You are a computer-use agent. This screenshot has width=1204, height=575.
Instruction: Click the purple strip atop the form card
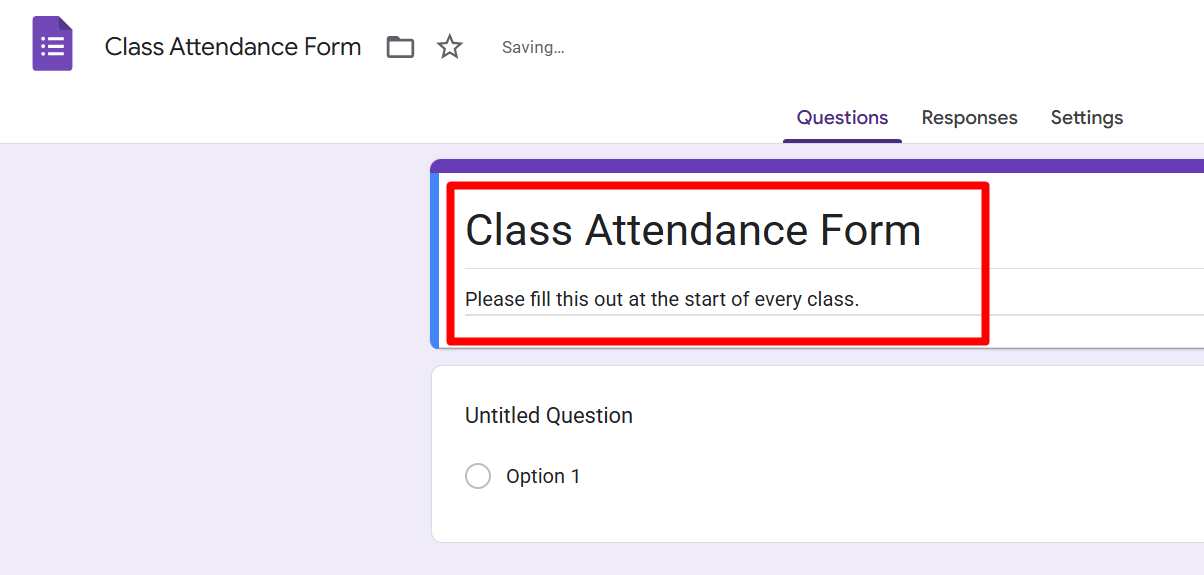click(x=816, y=166)
